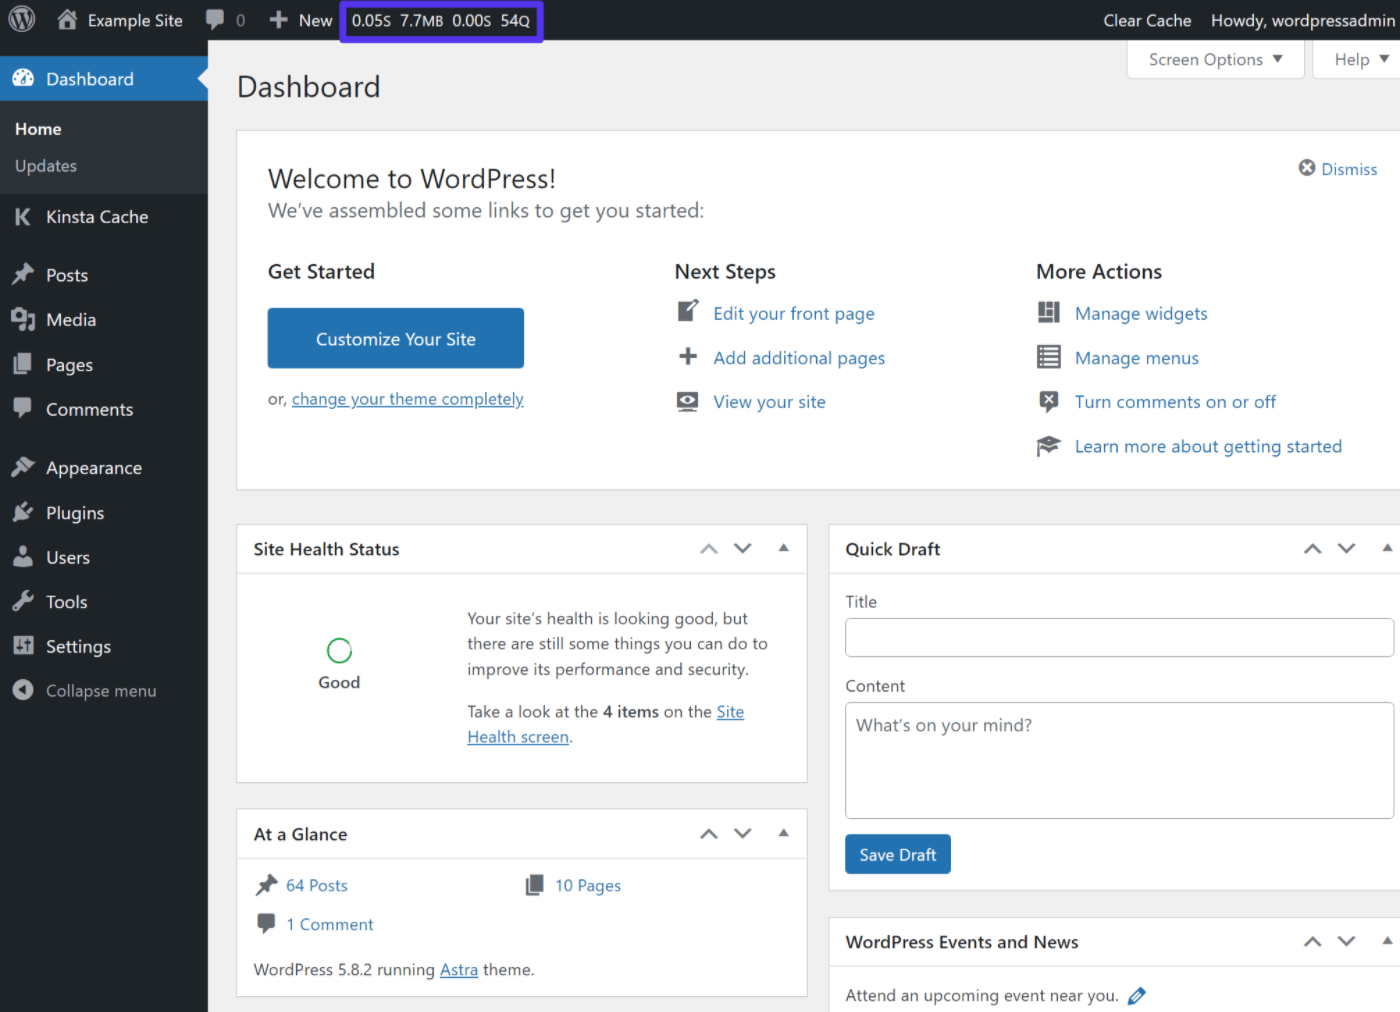1400x1012 pixels.
Task: Open the Users icon
Action: 24,557
